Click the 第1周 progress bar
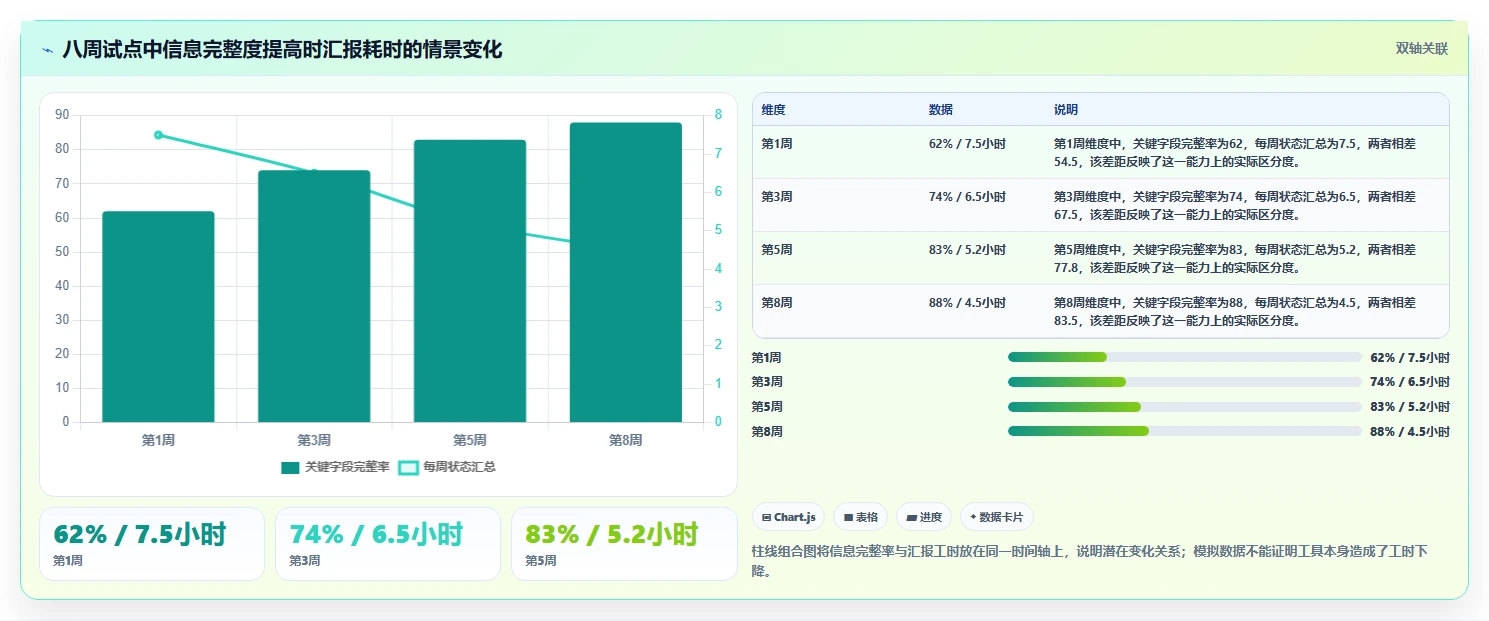This screenshot has width=1489, height=621. [x=1185, y=357]
